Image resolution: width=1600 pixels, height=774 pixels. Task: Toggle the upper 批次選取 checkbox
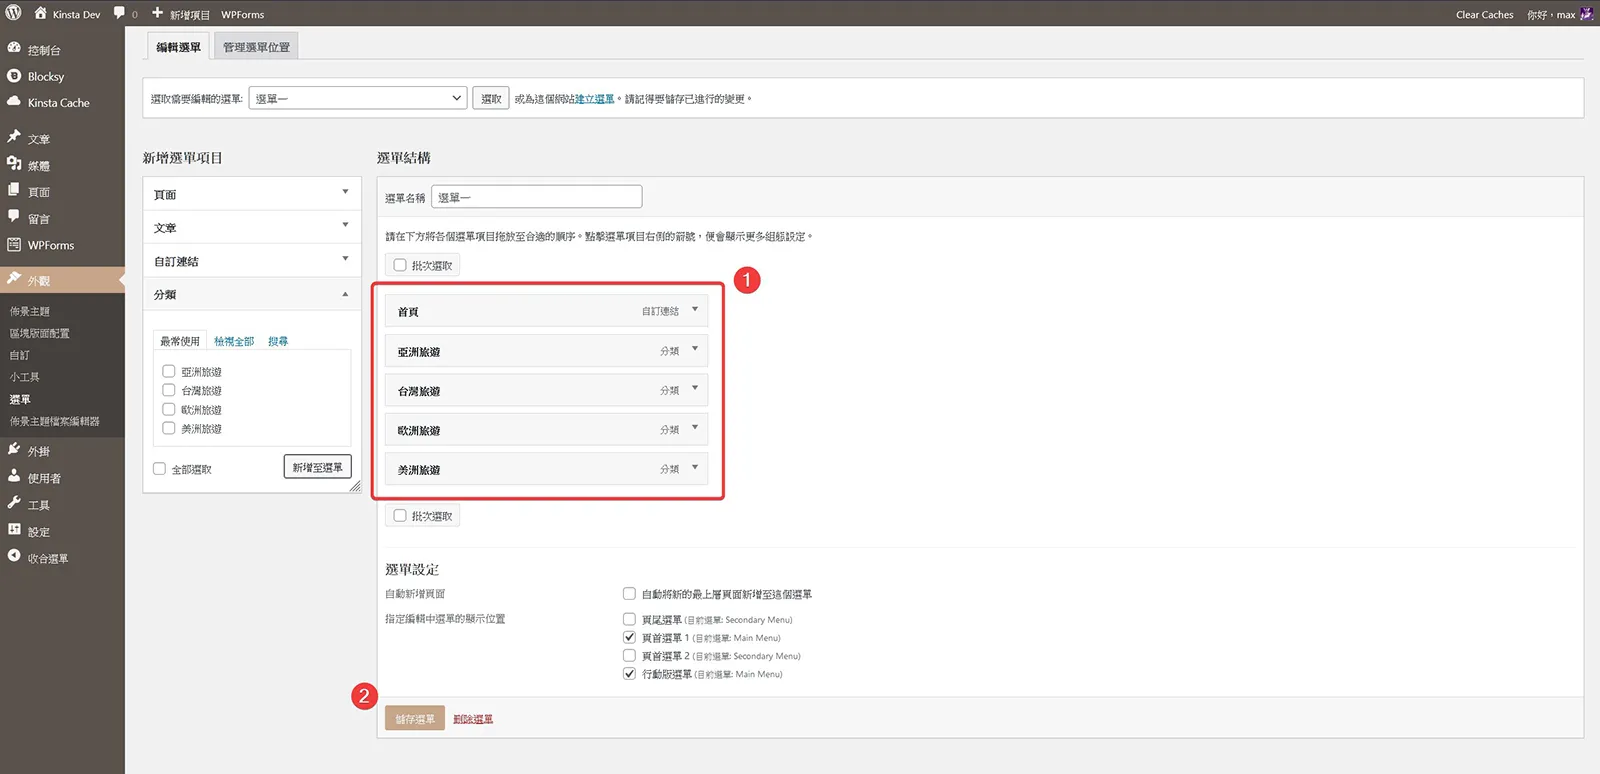coord(400,265)
